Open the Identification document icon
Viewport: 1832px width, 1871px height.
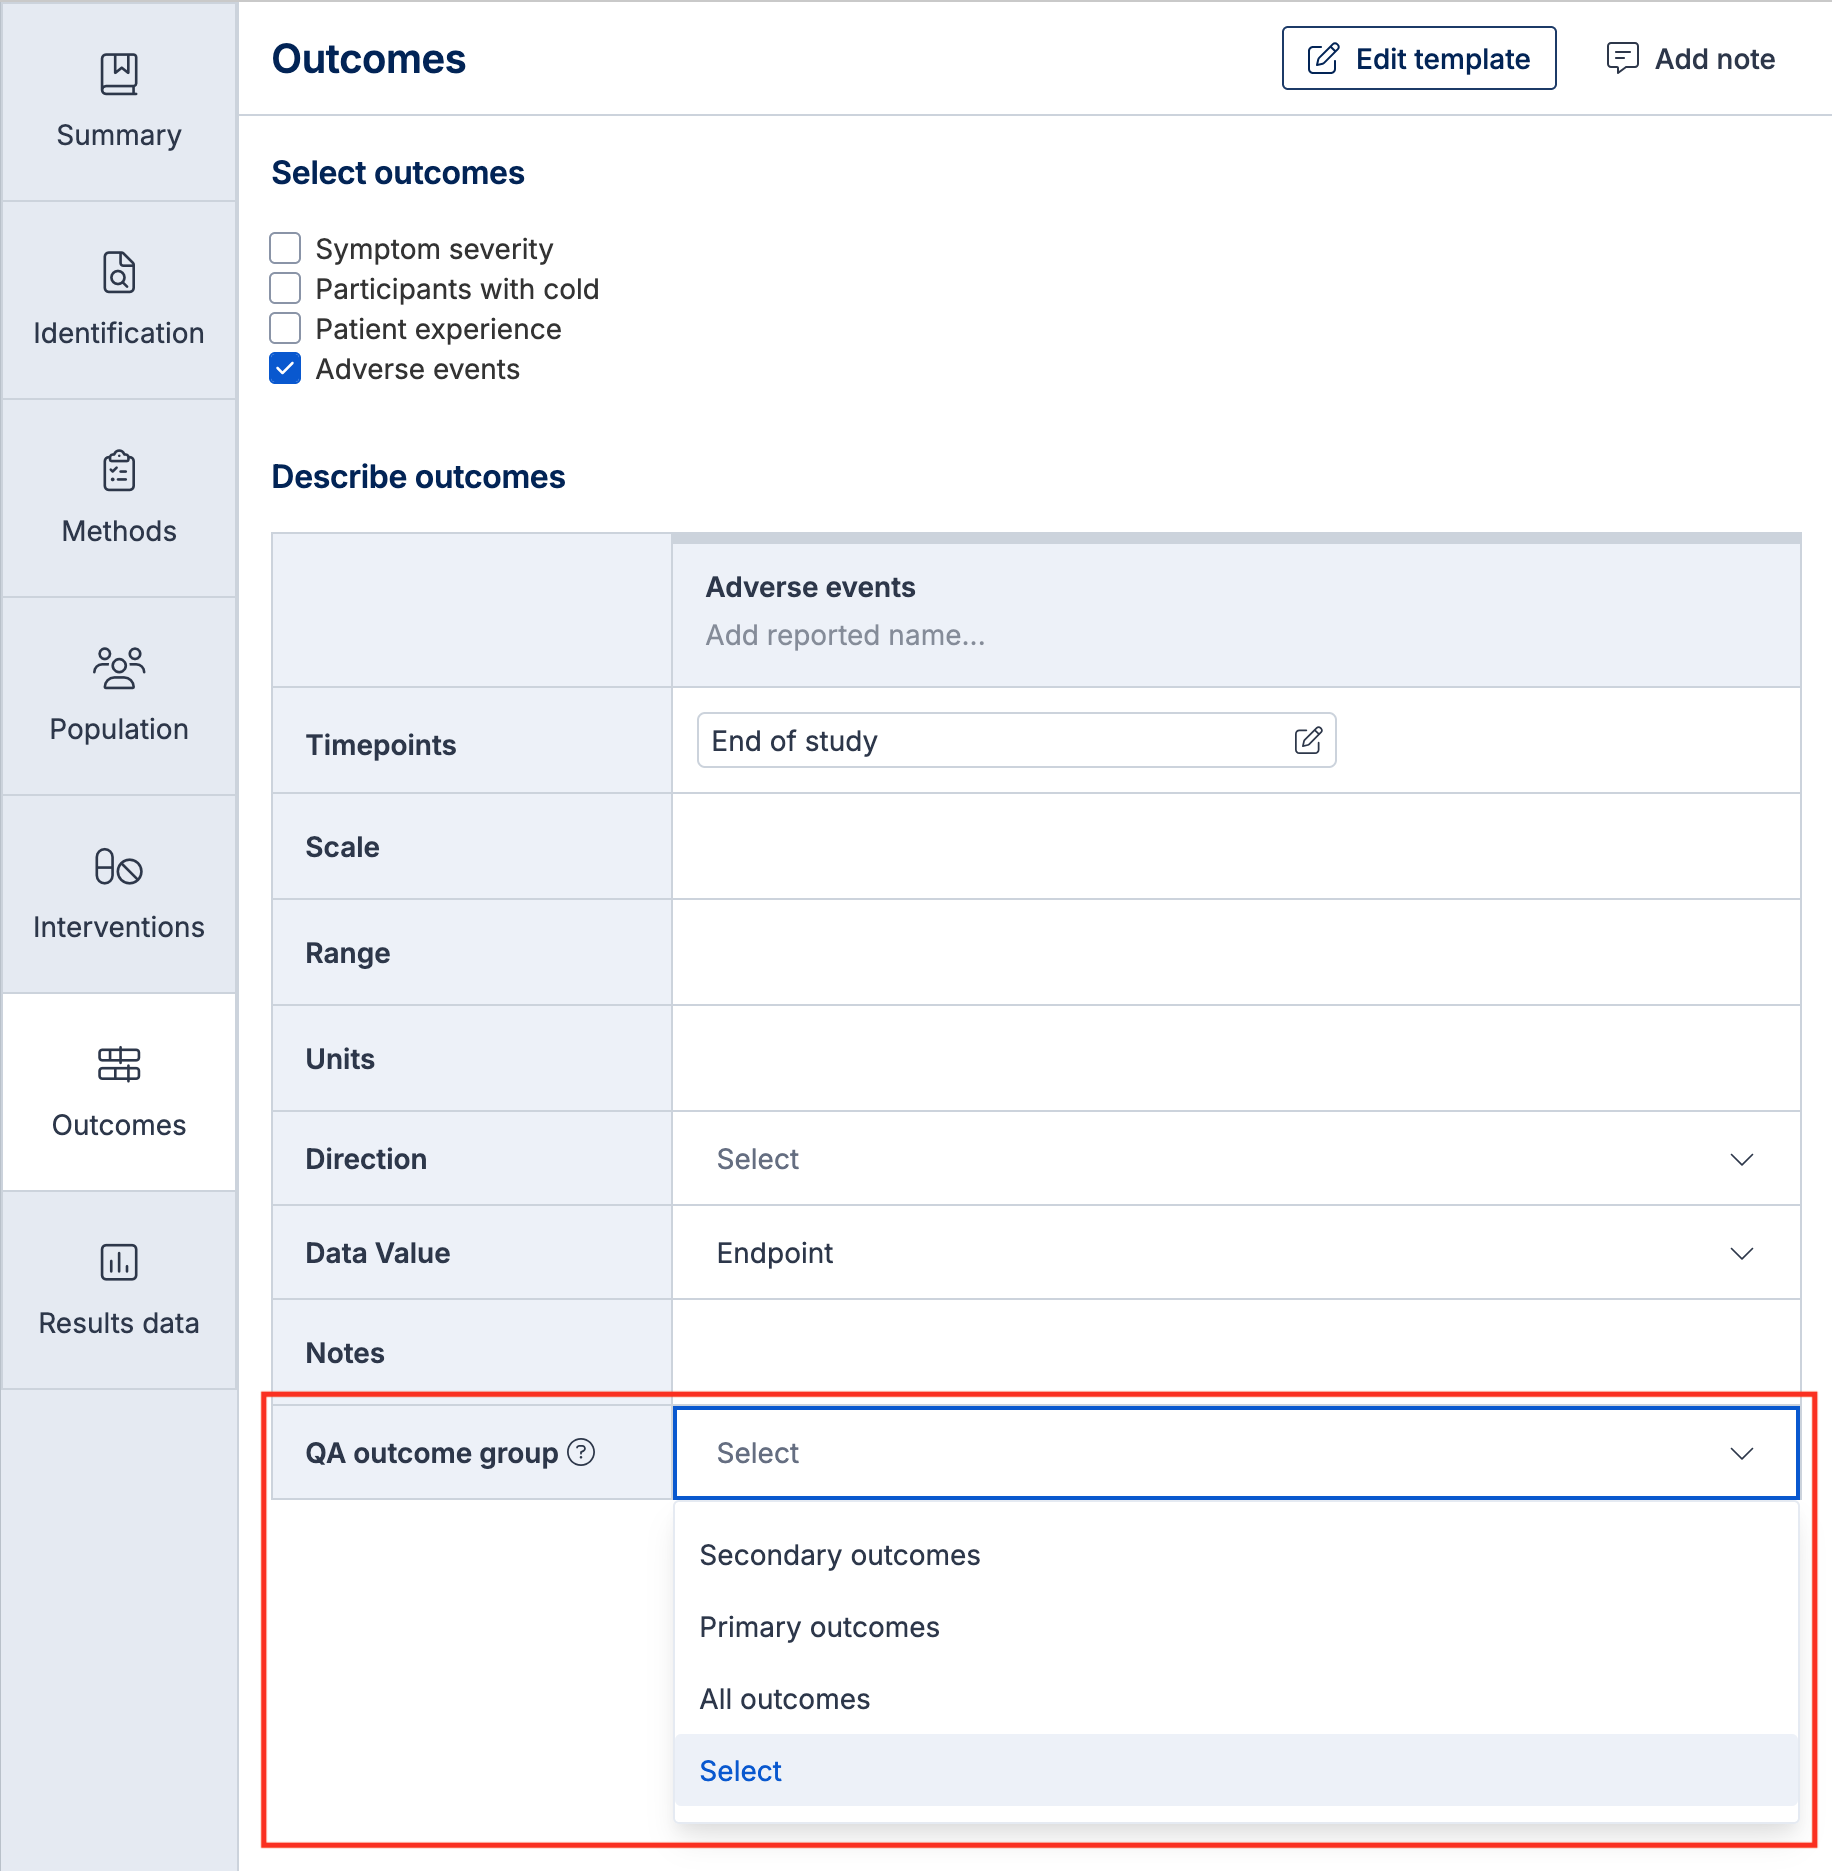click(x=119, y=273)
